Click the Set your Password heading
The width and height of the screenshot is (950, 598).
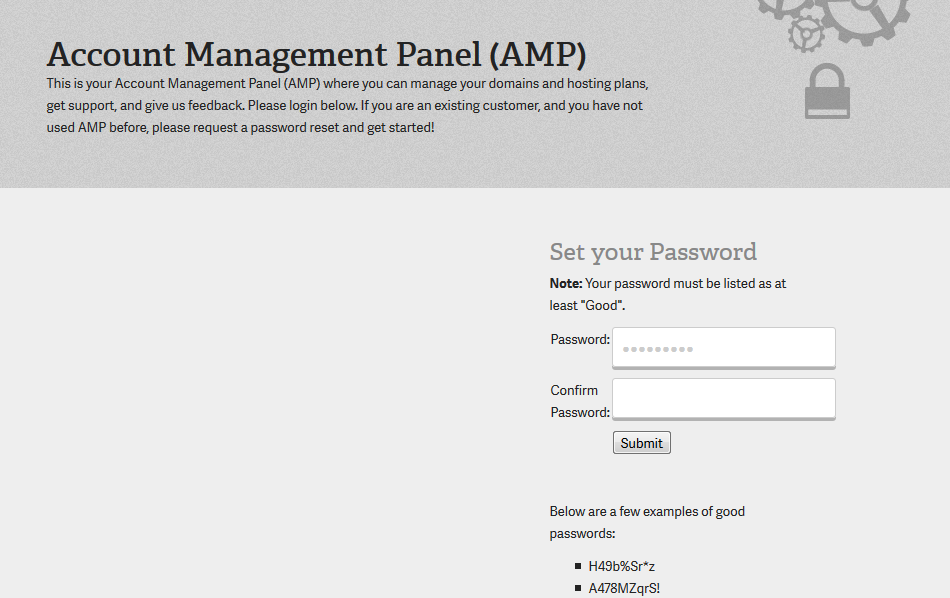click(x=653, y=252)
